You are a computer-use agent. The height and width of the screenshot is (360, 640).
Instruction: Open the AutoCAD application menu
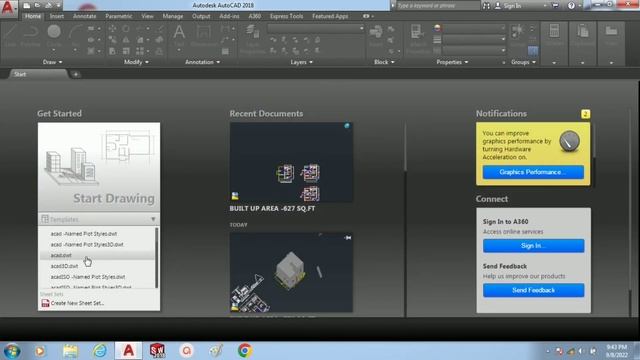[8, 8]
